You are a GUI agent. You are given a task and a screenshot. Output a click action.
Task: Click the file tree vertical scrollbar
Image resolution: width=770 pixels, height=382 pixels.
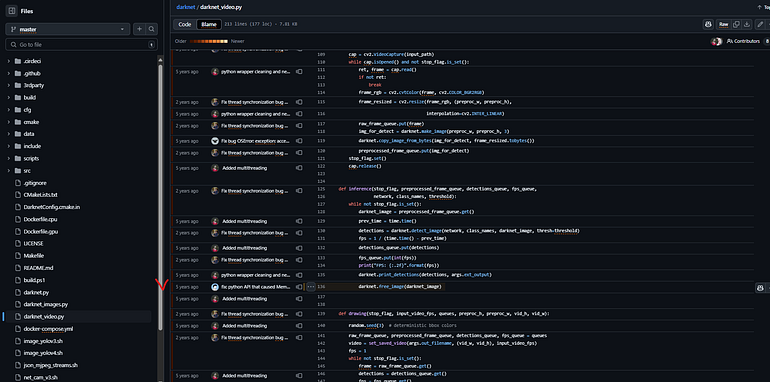[160, 196]
